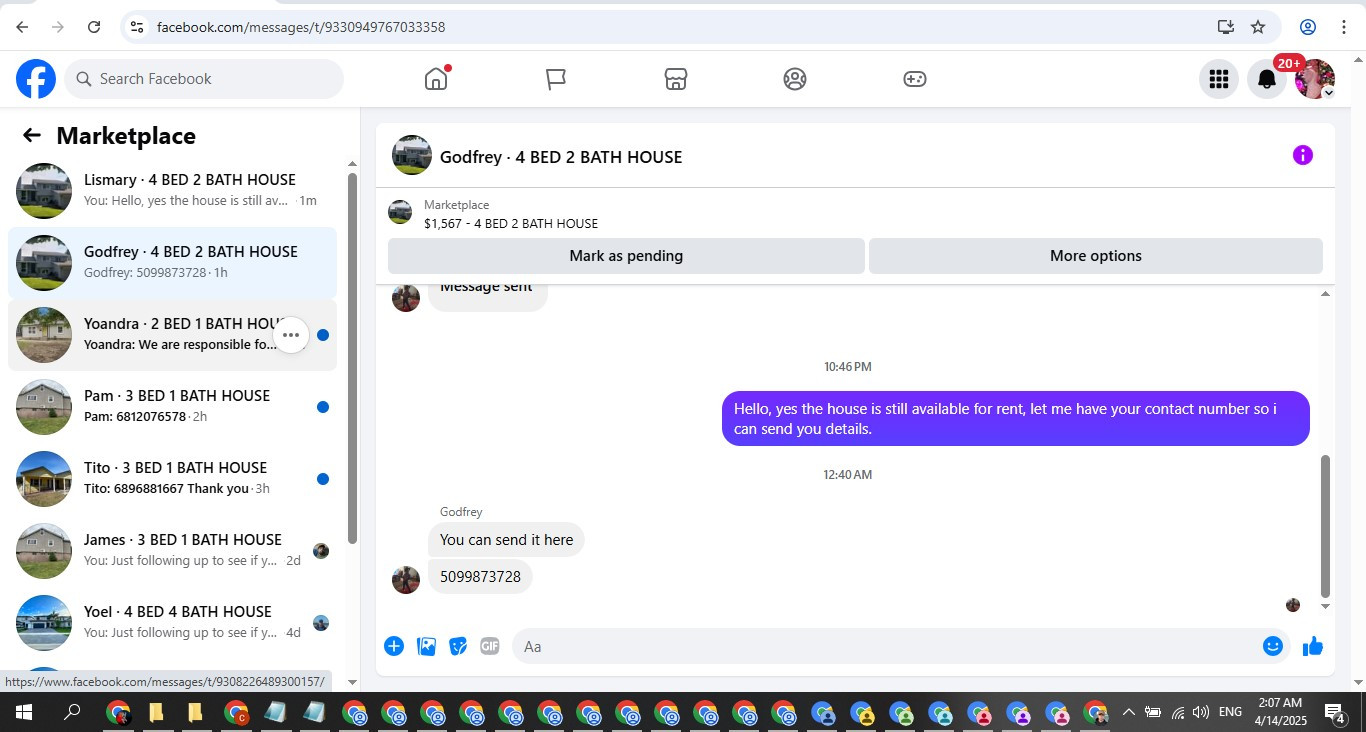
Task: Open the Windows Start menu
Action: pos(24,713)
